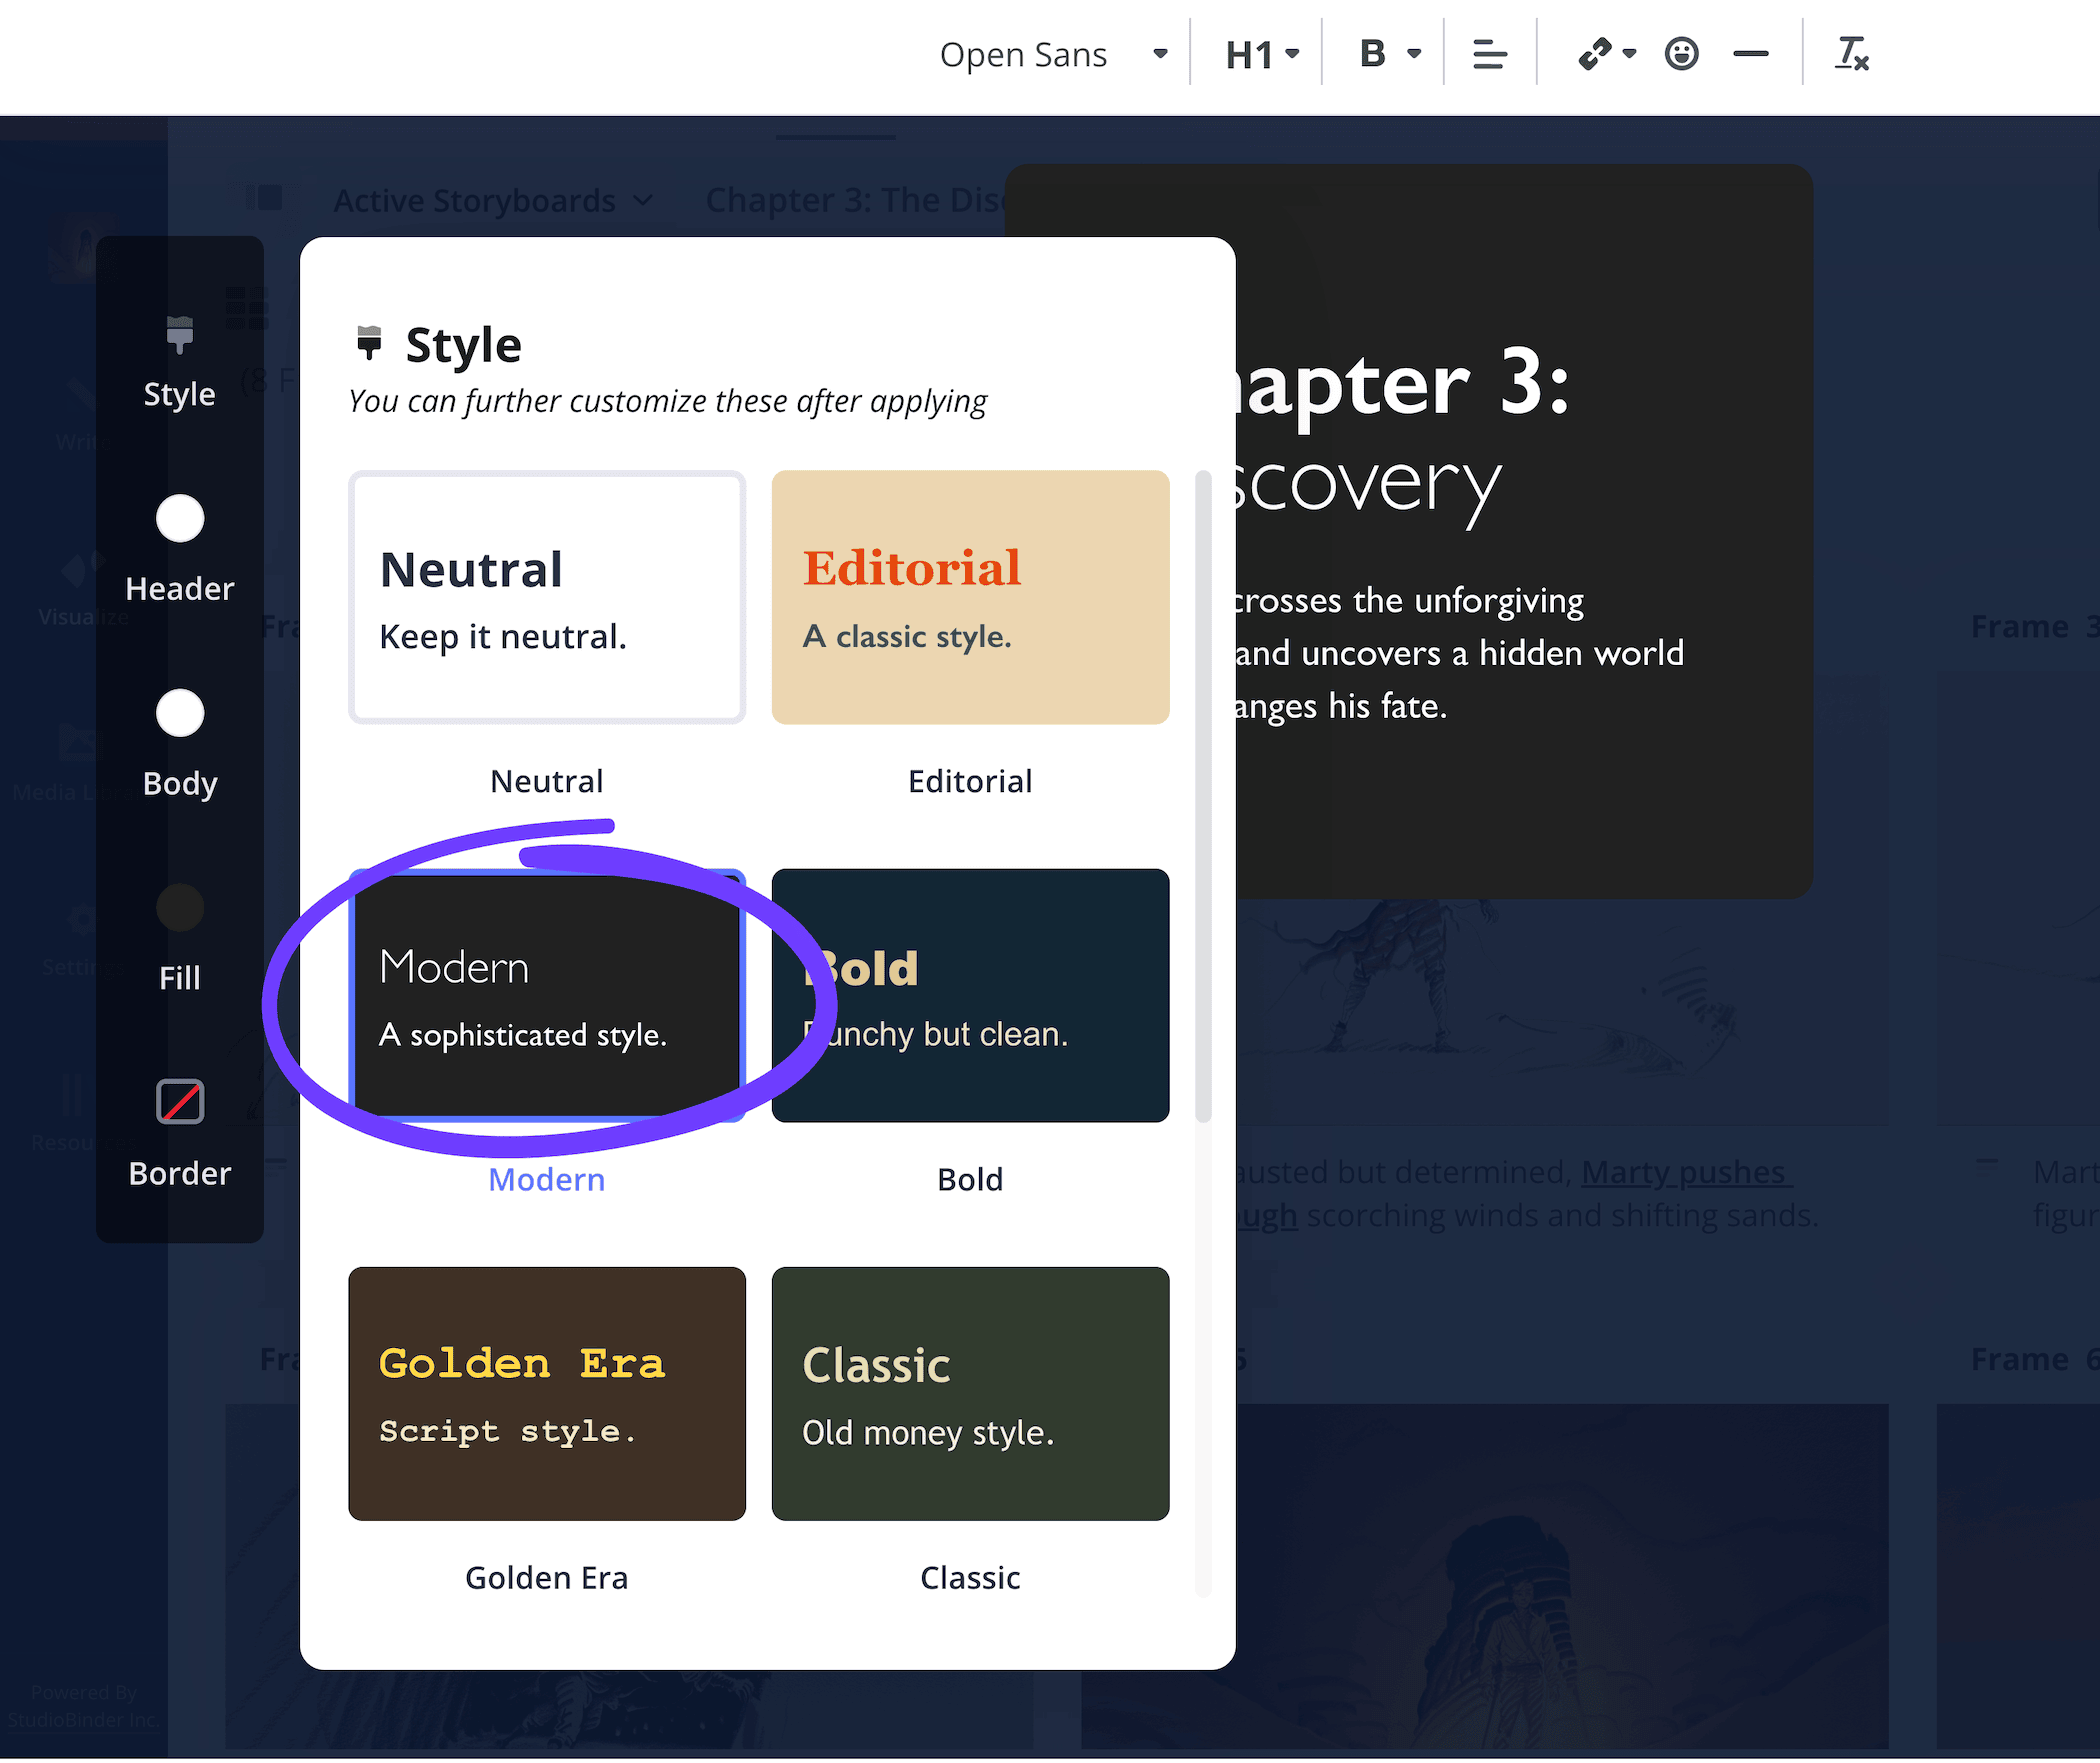The height and width of the screenshot is (1763, 2100).
Task: Insert an emoji from the toolbar
Action: coord(1682,54)
